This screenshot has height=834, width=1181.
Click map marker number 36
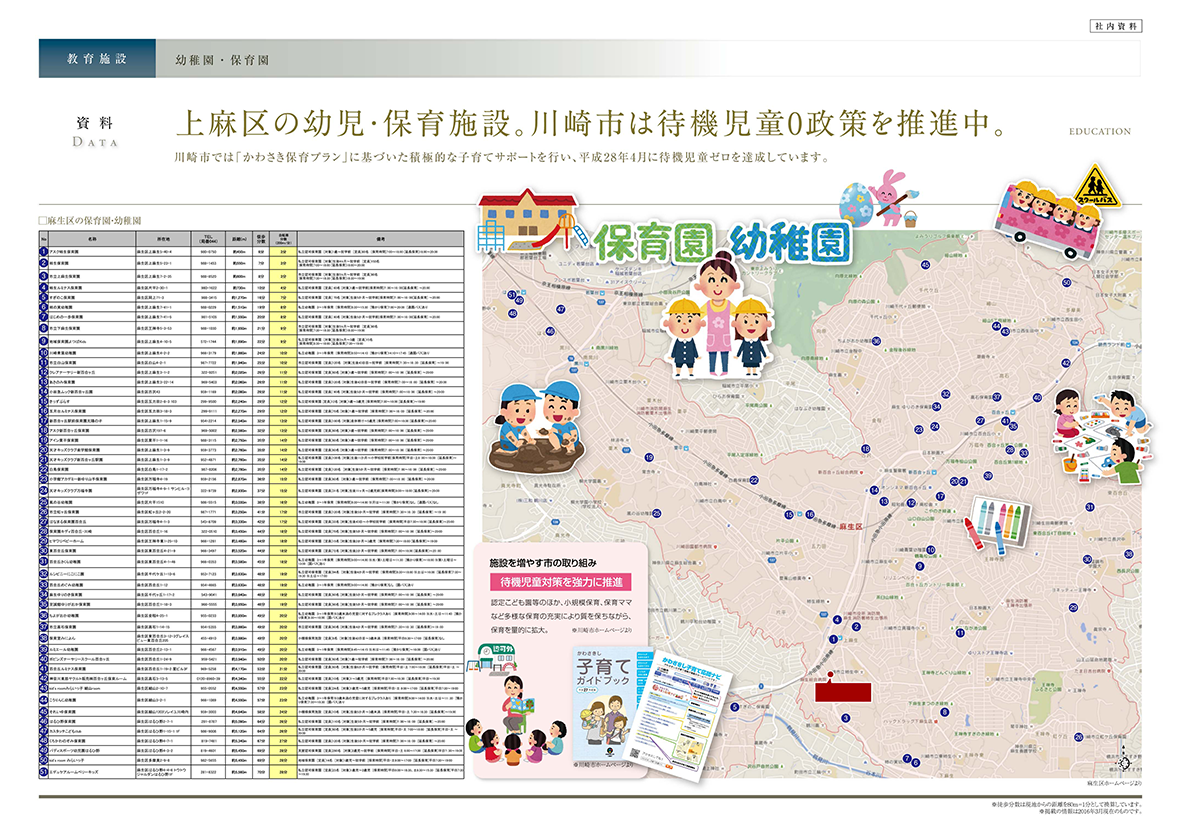(876, 341)
